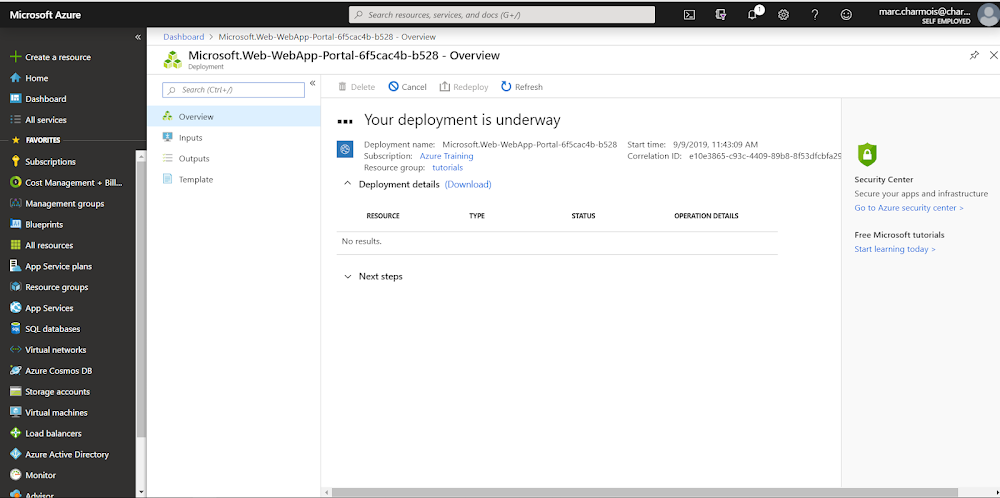Screen dimensions: 1000x498
Task: Go to Home in sidebar
Action: click(x=29, y=78)
